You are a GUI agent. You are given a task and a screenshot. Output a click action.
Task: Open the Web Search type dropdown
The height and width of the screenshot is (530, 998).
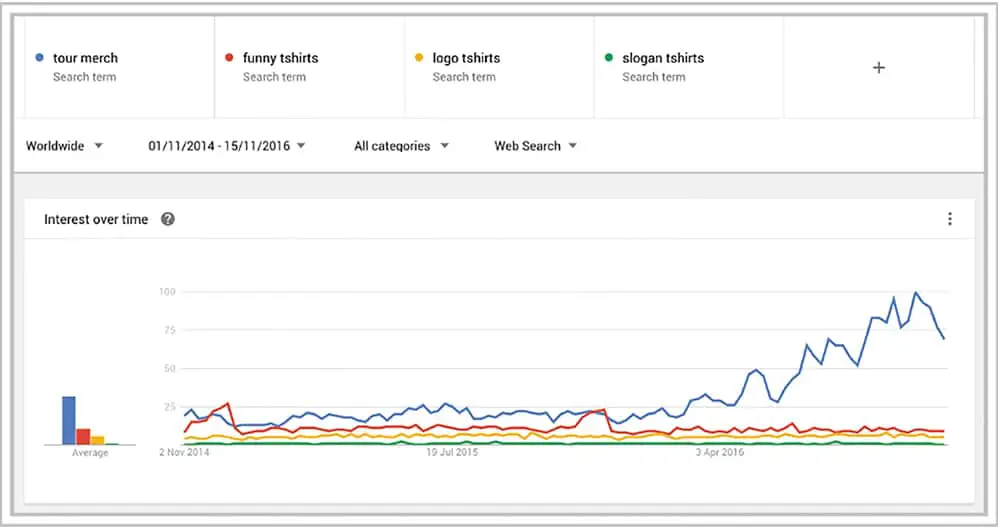(535, 146)
